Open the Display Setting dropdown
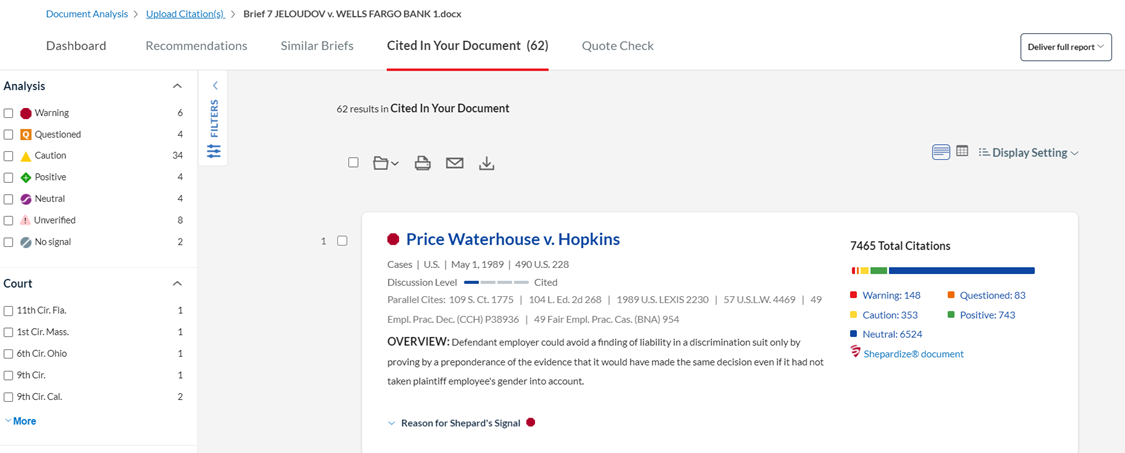The width and height of the screenshot is (1125, 453). pos(1028,153)
